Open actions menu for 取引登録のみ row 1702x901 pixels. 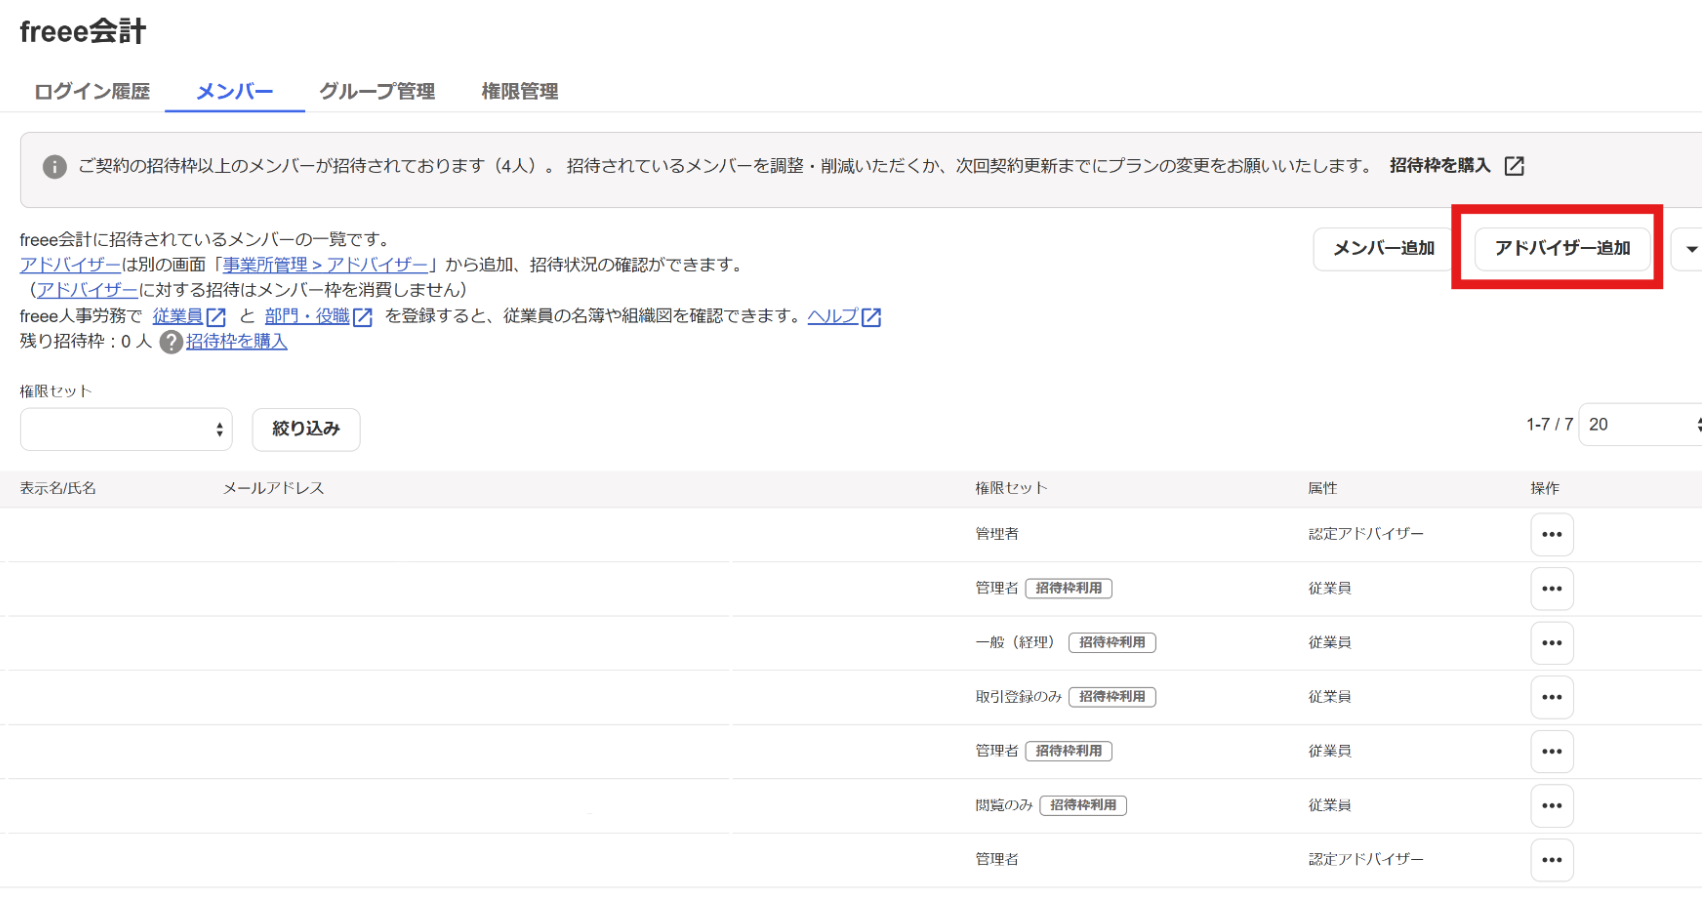[1552, 697]
